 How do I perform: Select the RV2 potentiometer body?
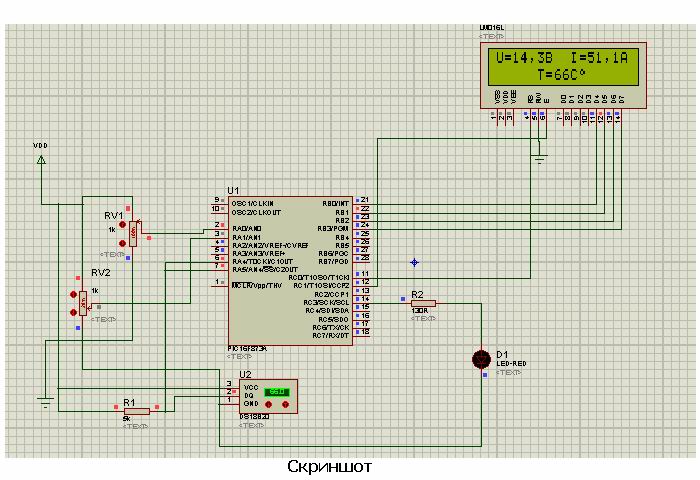click(83, 303)
